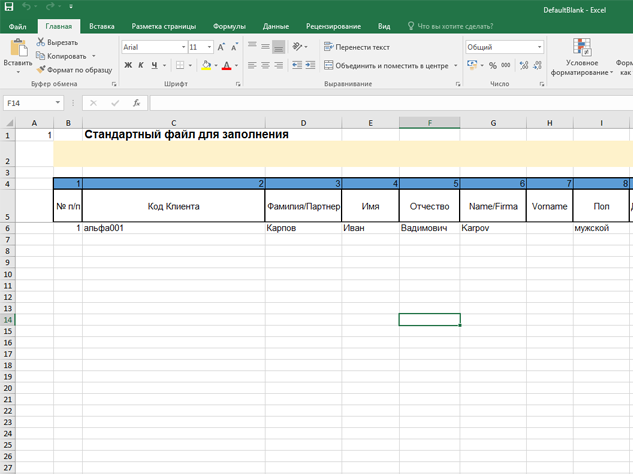633x474 pixels.
Task: Toggle underline (Ч) formatting
Action: click(154, 65)
